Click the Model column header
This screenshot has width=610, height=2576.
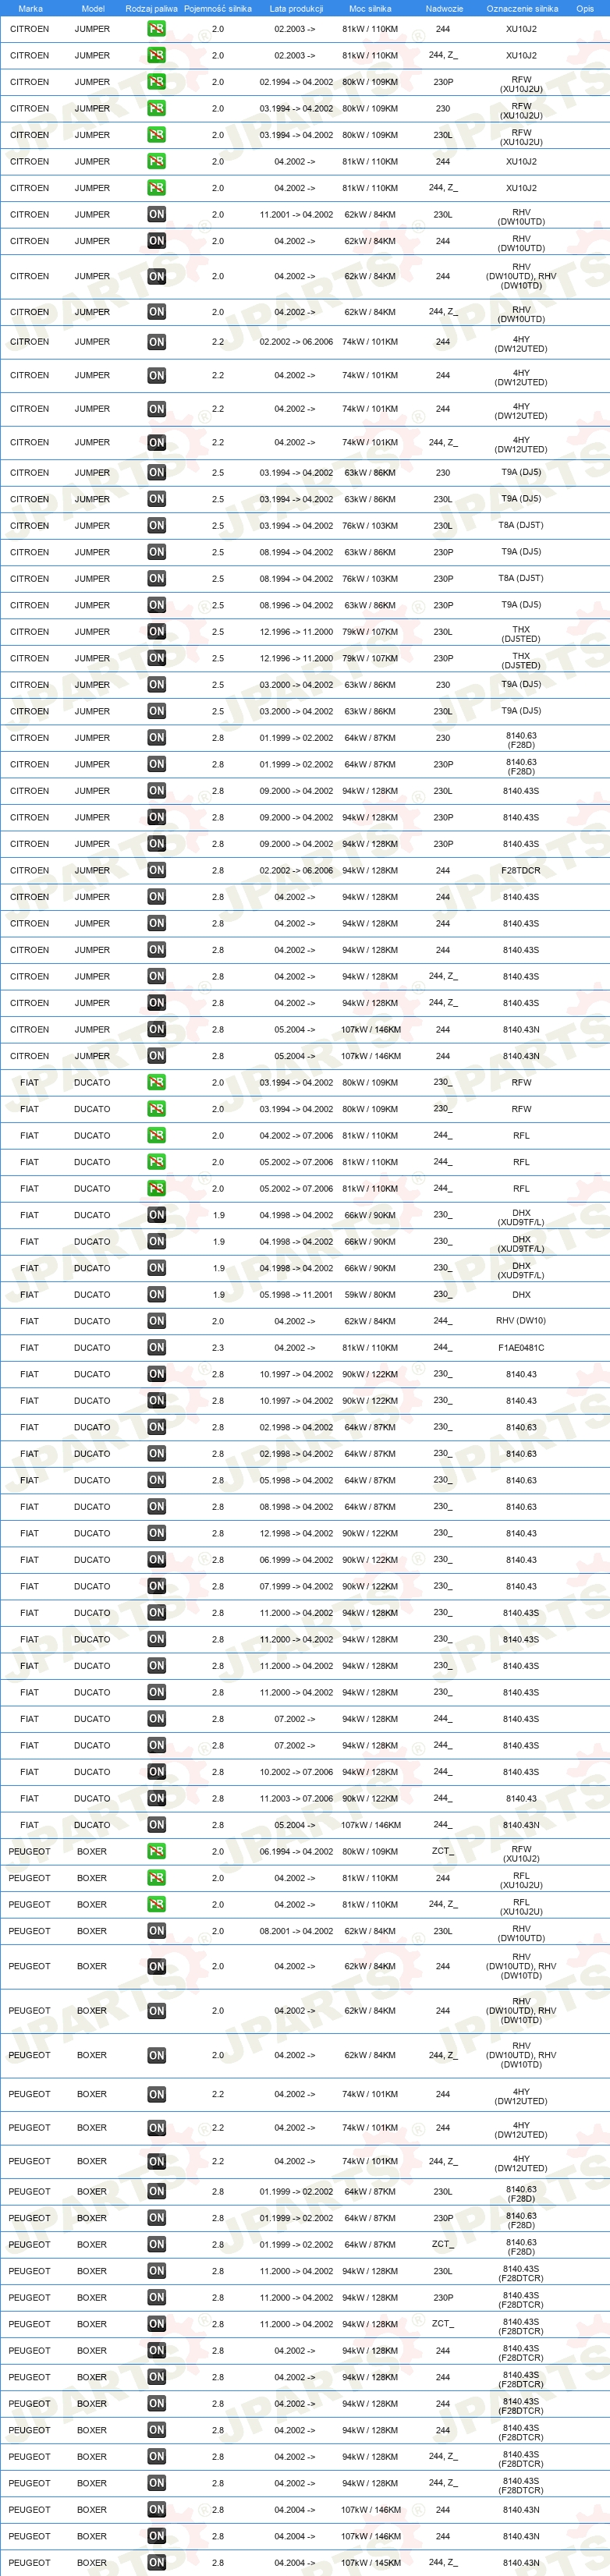(92, 8)
